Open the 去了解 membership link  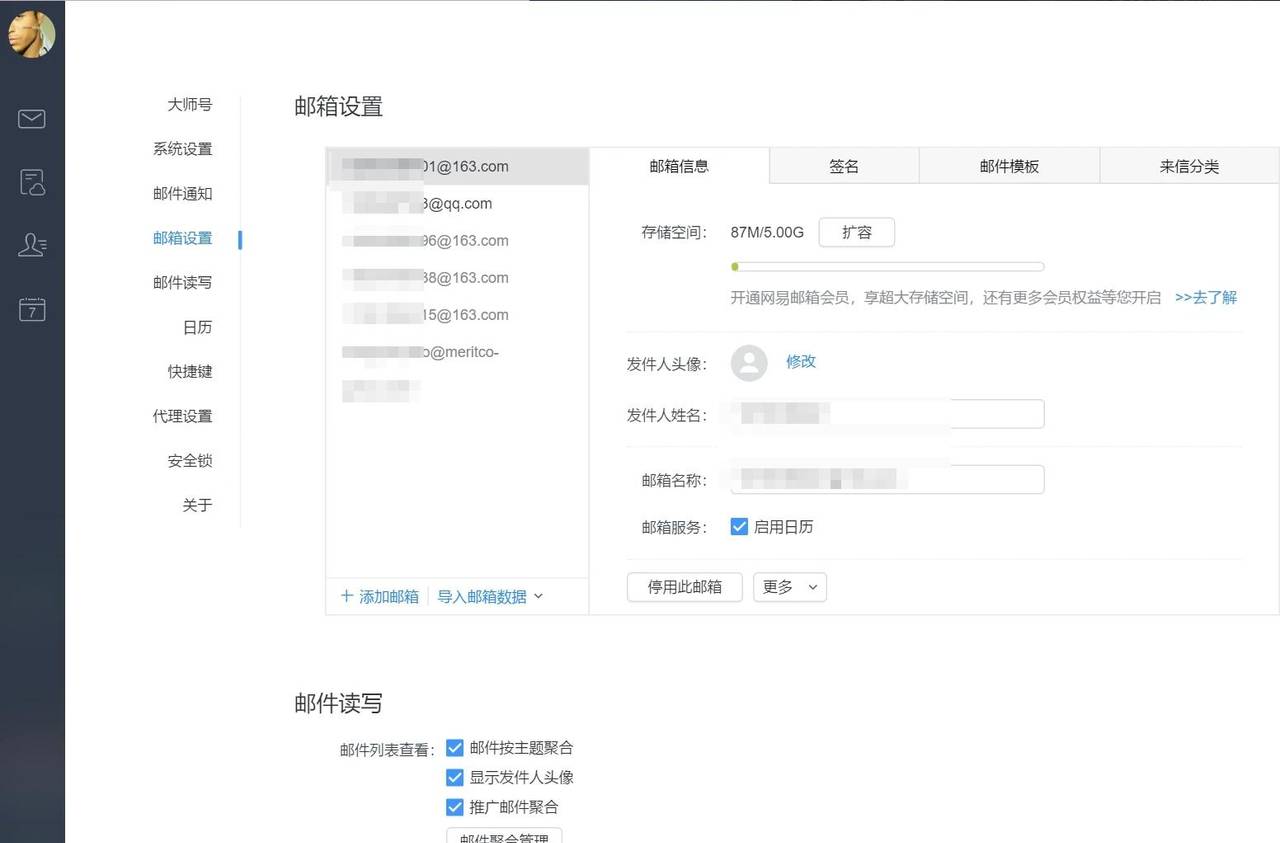click(1205, 297)
